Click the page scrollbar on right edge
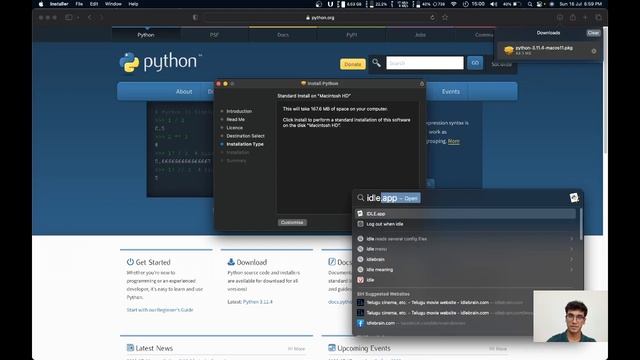The height and width of the screenshot is (360, 640). [x=605, y=90]
